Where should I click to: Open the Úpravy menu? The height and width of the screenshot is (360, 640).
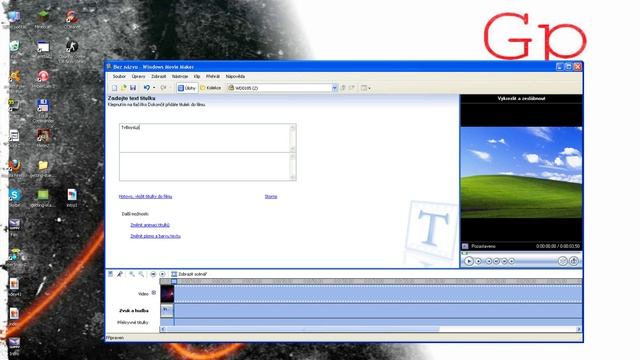click(x=138, y=76)
